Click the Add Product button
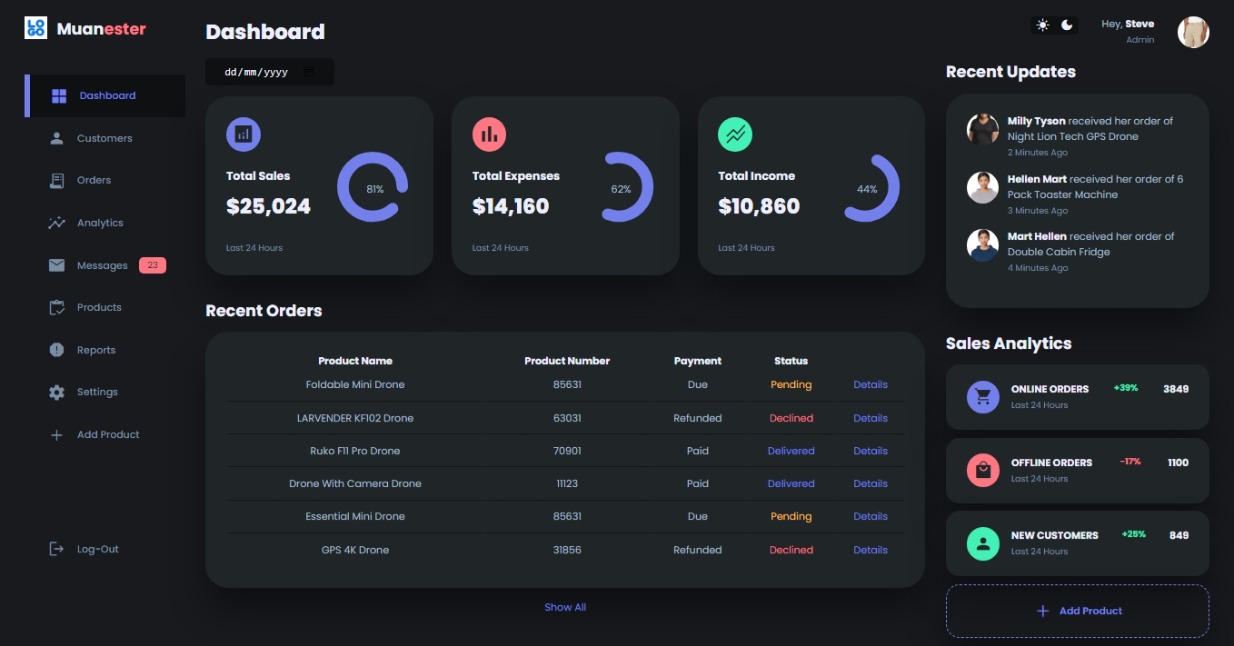This screenshot has height=646, width=1234. pyautogui.click(x=1077, y=611)
